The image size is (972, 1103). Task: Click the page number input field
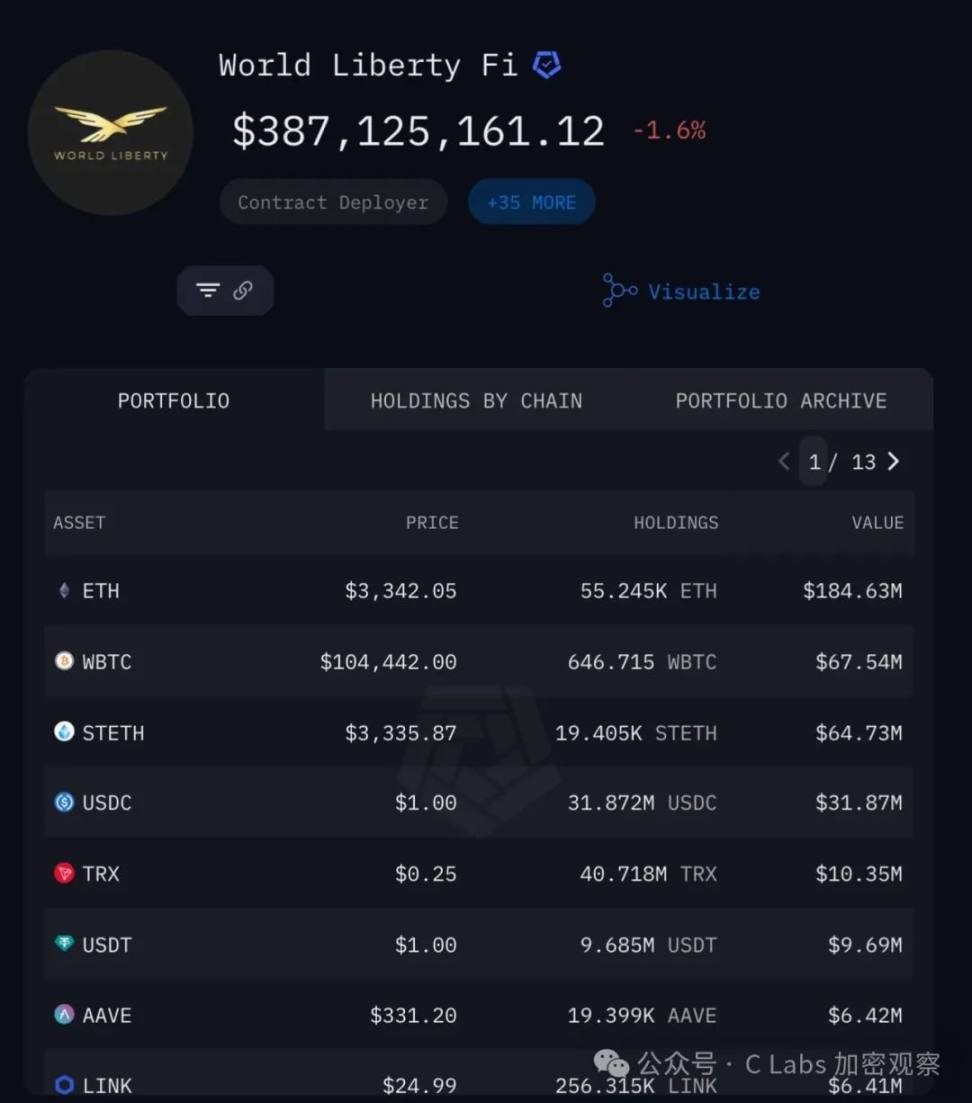point(814,461)
